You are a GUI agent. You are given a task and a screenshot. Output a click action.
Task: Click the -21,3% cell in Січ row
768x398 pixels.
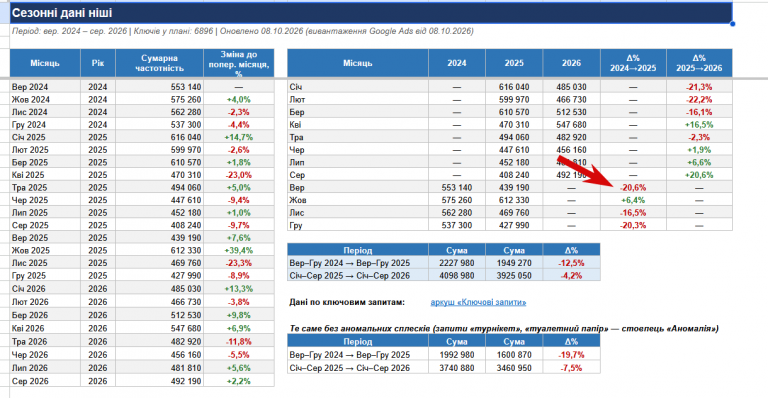click(699, 87)
